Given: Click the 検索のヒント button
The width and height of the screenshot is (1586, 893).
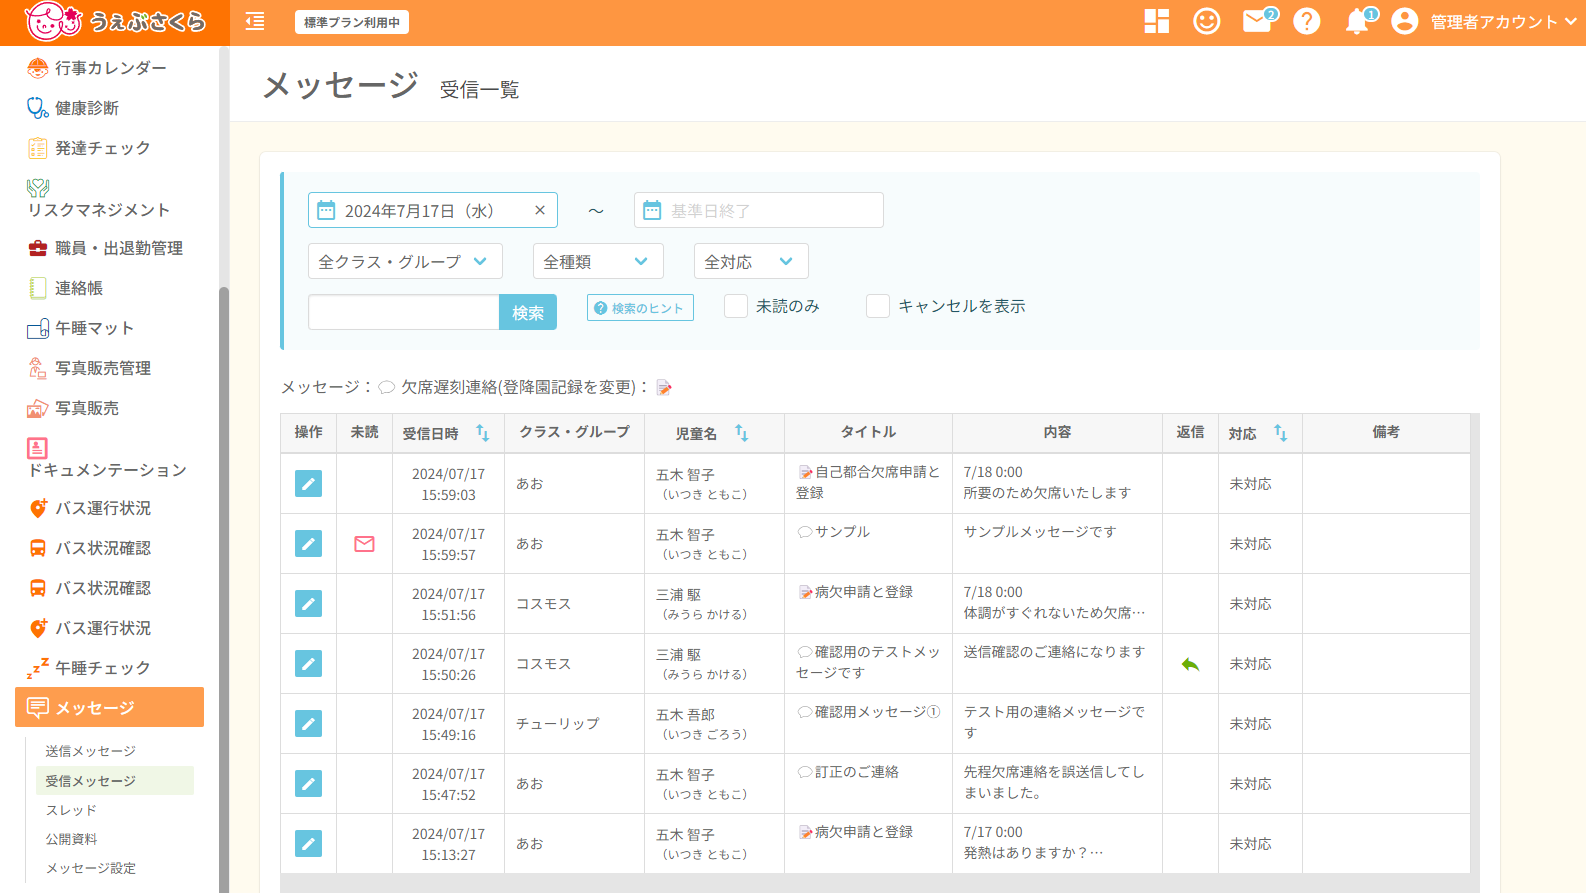Looking at the screenshot, I should 640,308.
